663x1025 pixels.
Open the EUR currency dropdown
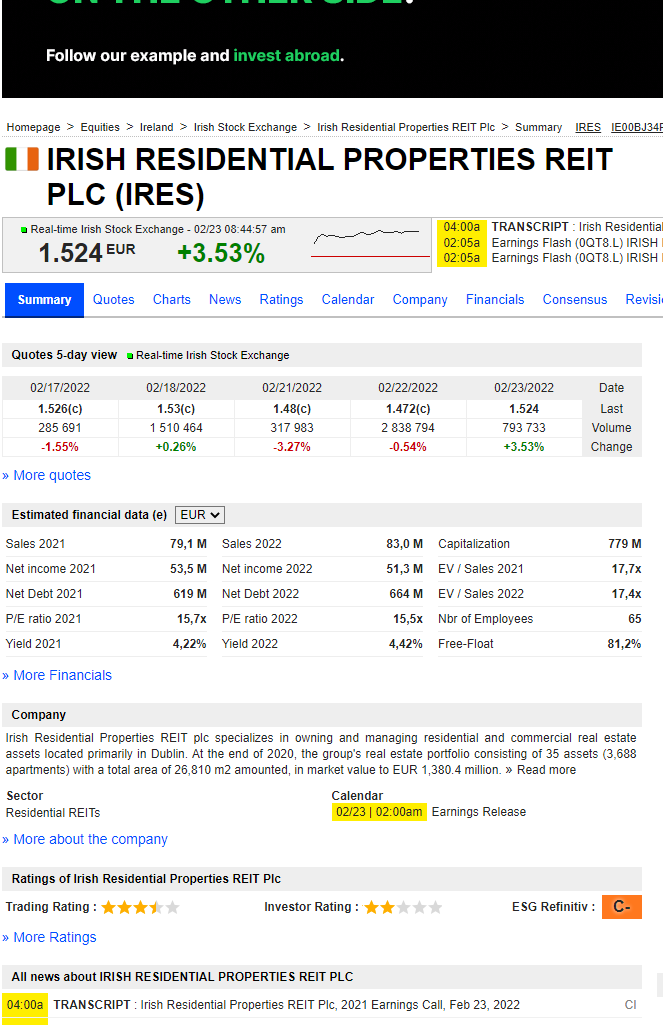[x=200, y=515]
